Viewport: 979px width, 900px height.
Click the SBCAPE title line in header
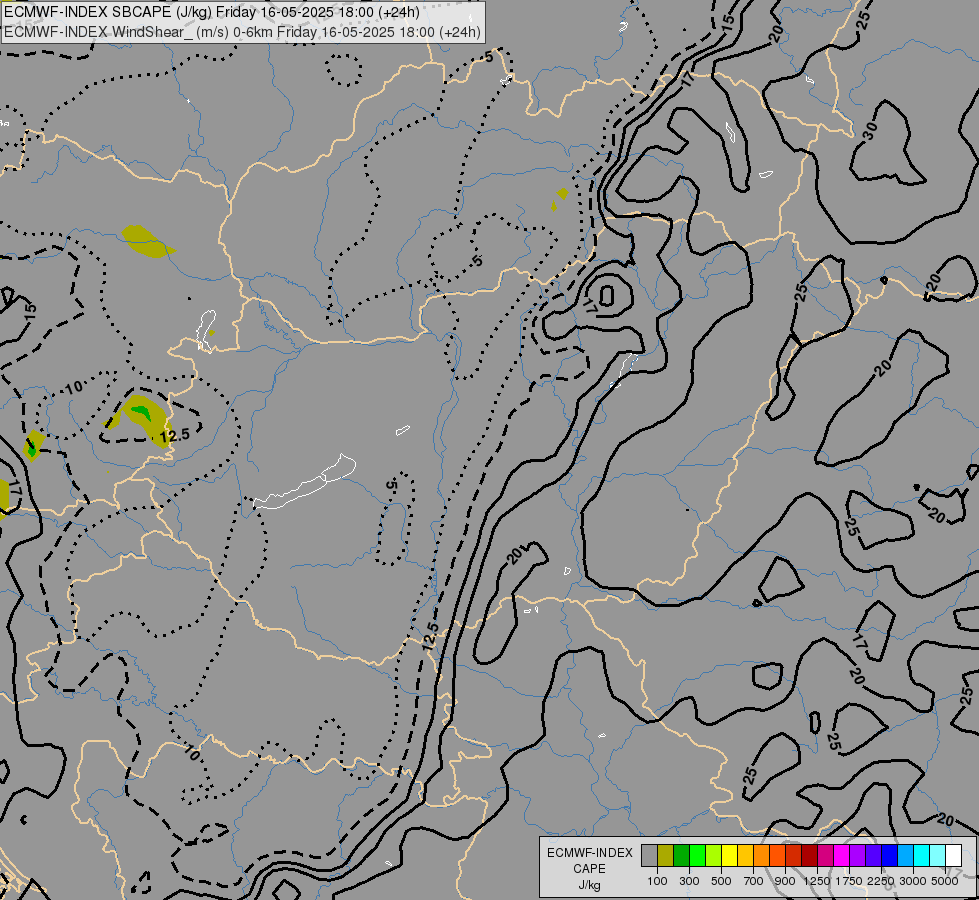(x=212, y=12)
